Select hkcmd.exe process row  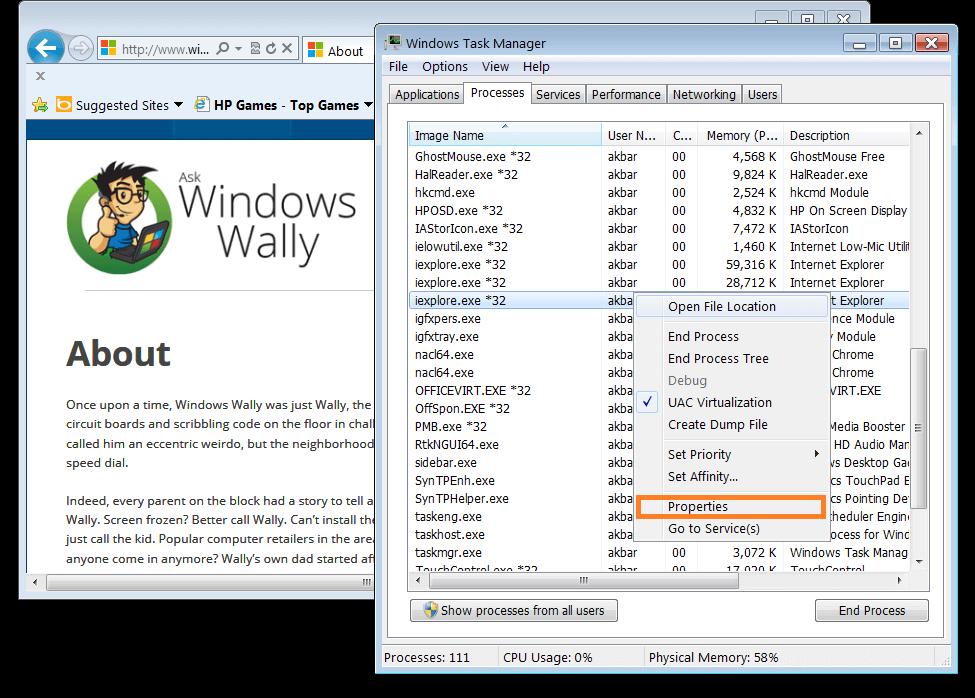pos(659,193)
